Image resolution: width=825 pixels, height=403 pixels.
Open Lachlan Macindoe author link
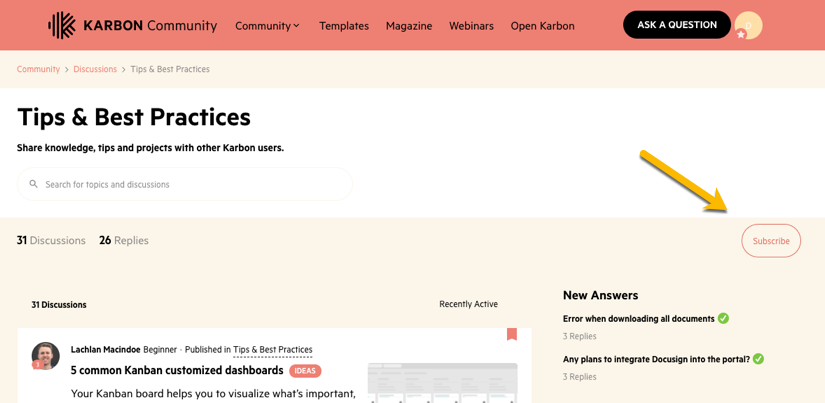click(x=106, y=349)
